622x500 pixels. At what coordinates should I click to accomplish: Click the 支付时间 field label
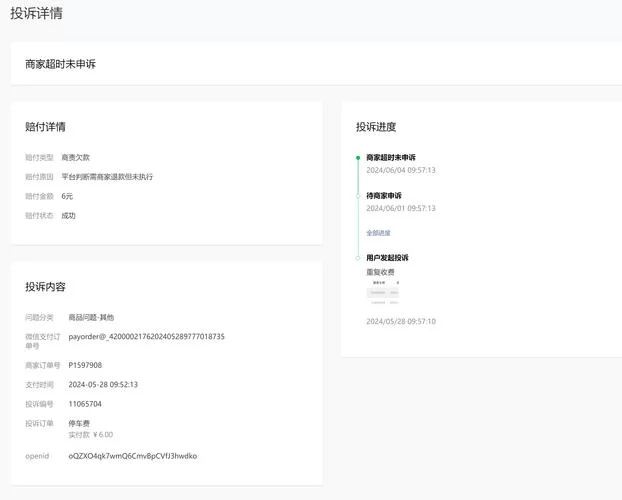point(39,385)
